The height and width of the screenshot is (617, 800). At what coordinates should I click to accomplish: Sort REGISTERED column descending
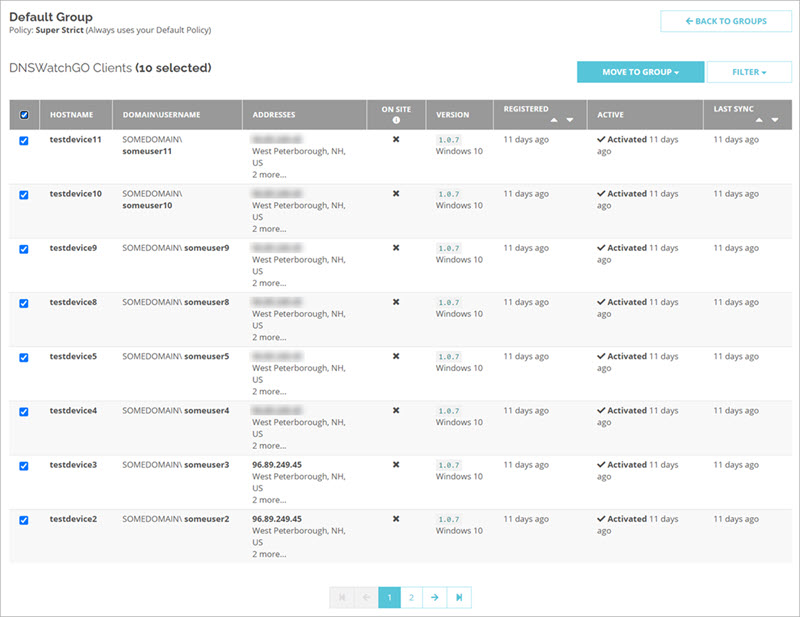(568, 118)
